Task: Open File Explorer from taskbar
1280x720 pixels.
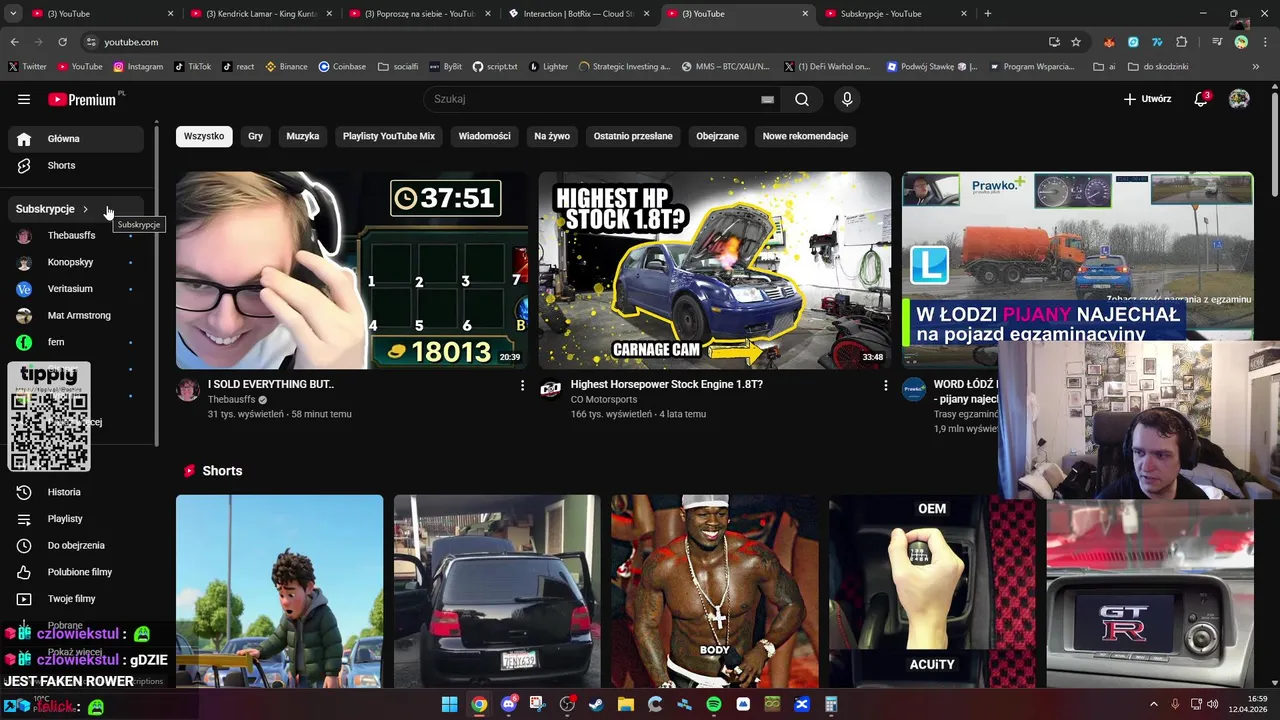Action: point(626,704)
